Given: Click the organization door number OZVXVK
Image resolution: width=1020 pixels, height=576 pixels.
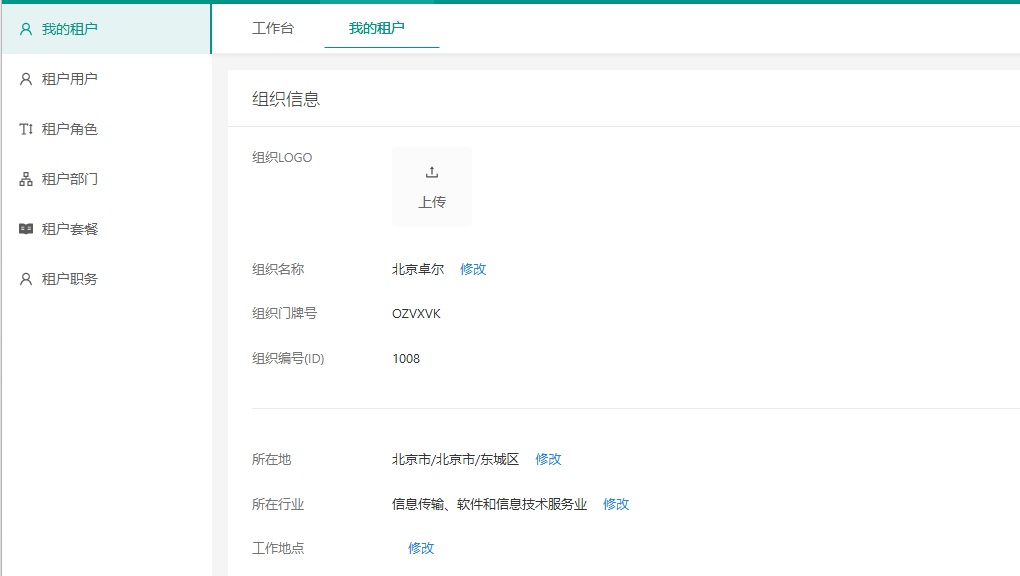Looking at the screenshot, I should [x=416, y=314].
